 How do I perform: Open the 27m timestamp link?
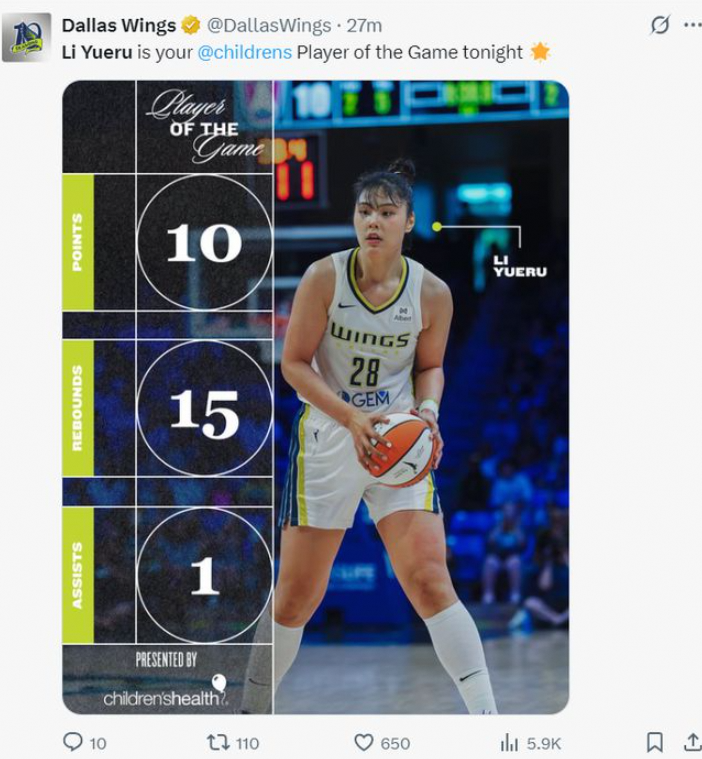[x=364, y=25]
